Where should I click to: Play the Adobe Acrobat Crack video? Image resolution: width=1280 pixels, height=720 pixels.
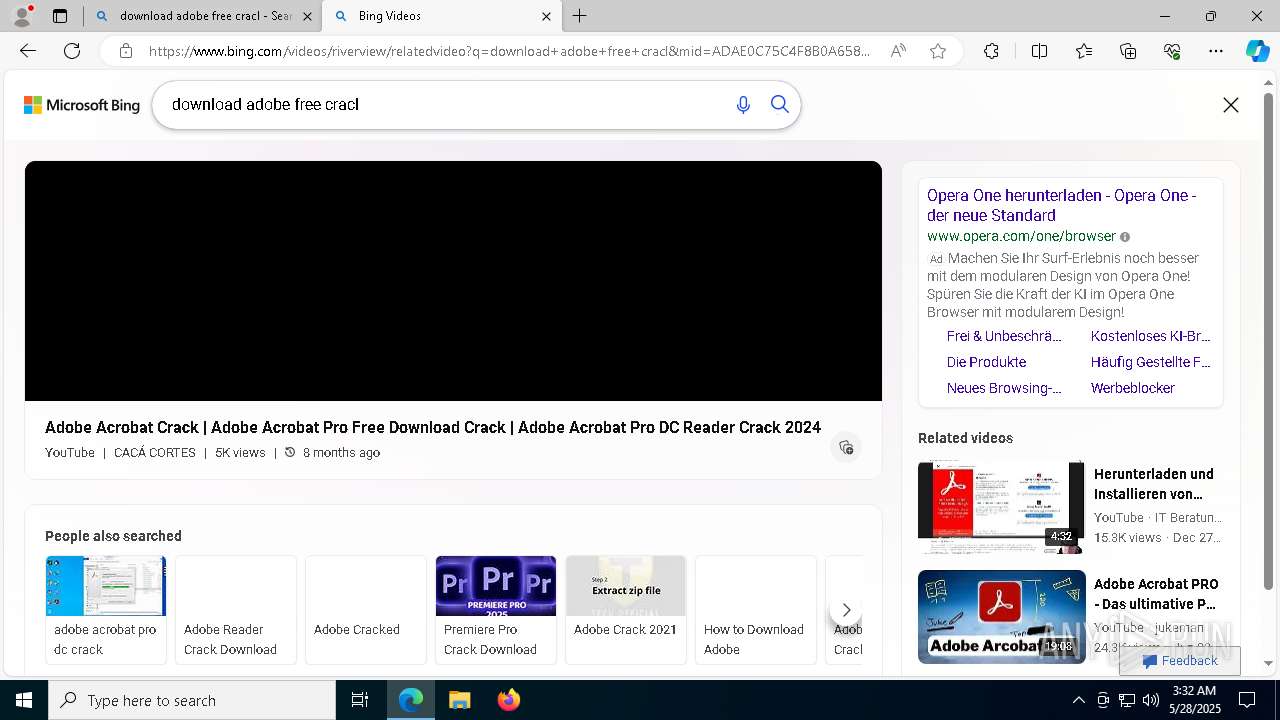tap(453, 281)
